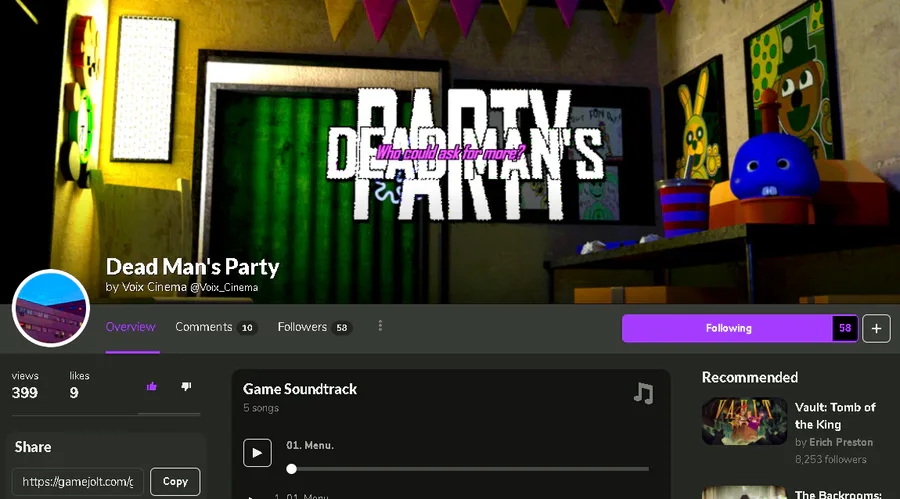The height and width of the screenshot is (499, 900).
Task: Open the Followers tab
Action: coord(315,327)
